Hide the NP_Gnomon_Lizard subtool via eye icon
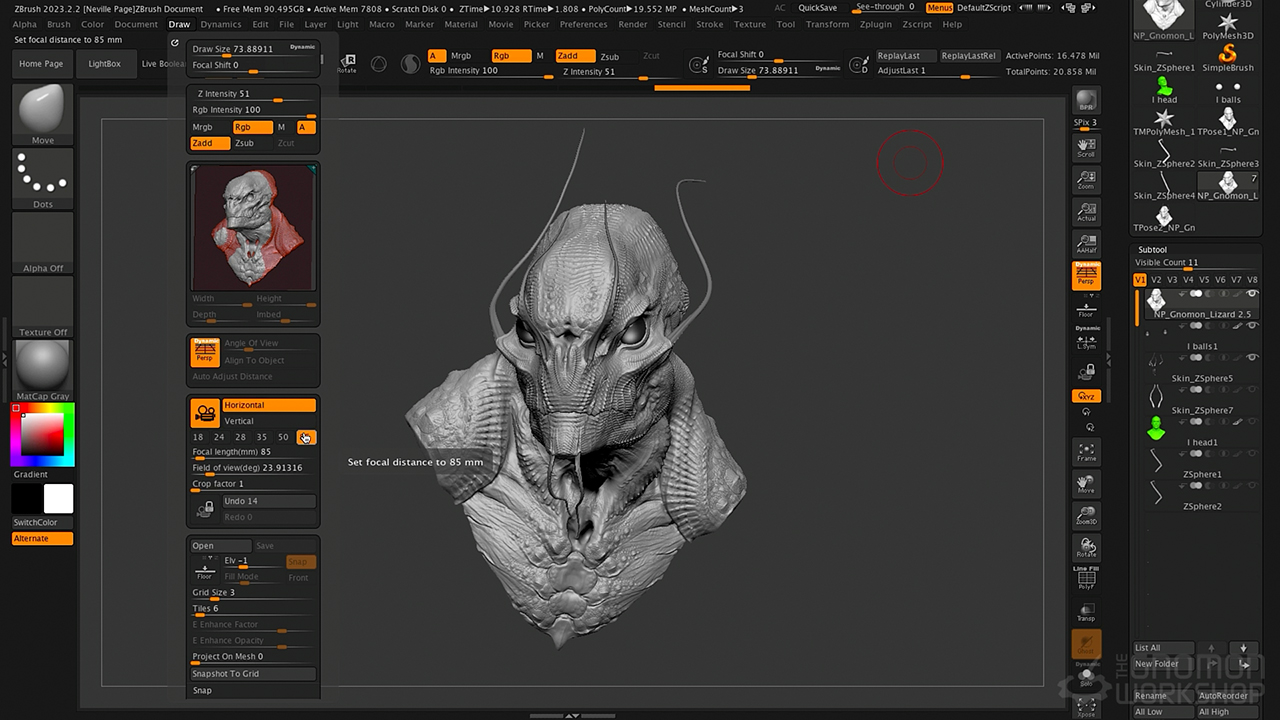 1252,294
